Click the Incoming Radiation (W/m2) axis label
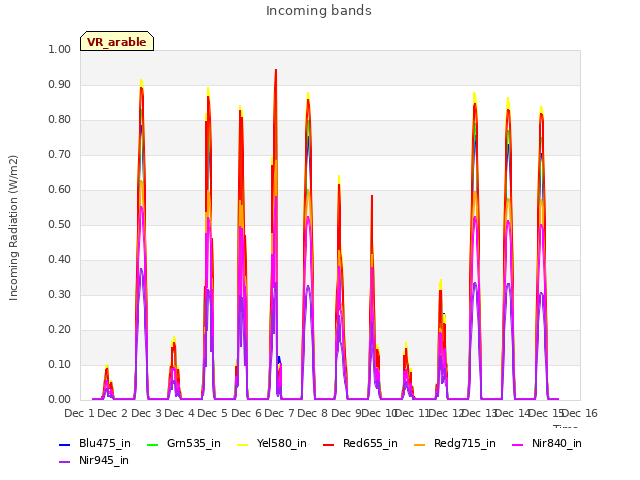This screenshot has height=480, width=640. [13, 228]
